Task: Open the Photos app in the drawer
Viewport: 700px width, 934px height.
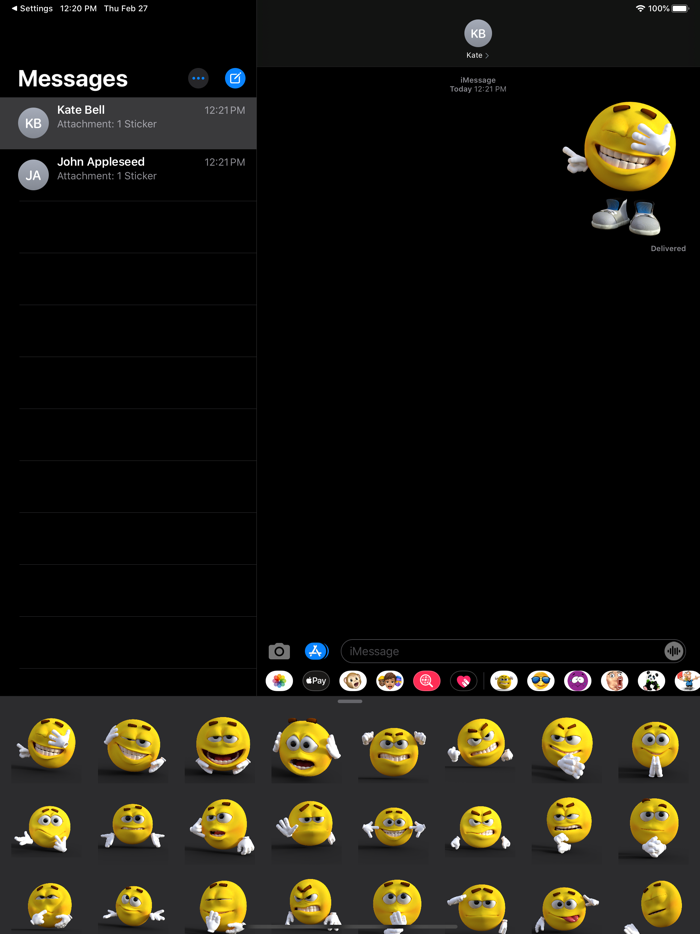Action: point(279,680)
